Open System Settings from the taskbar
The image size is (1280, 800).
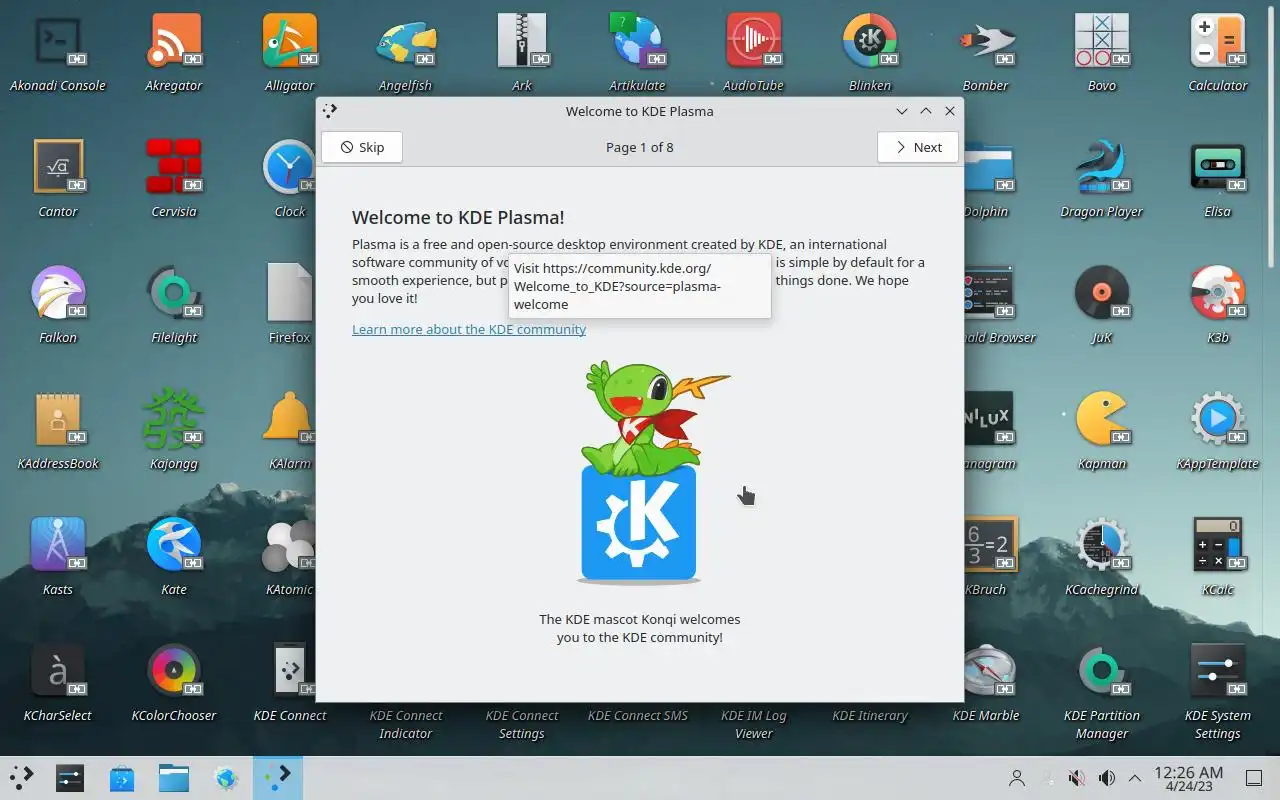70,777
